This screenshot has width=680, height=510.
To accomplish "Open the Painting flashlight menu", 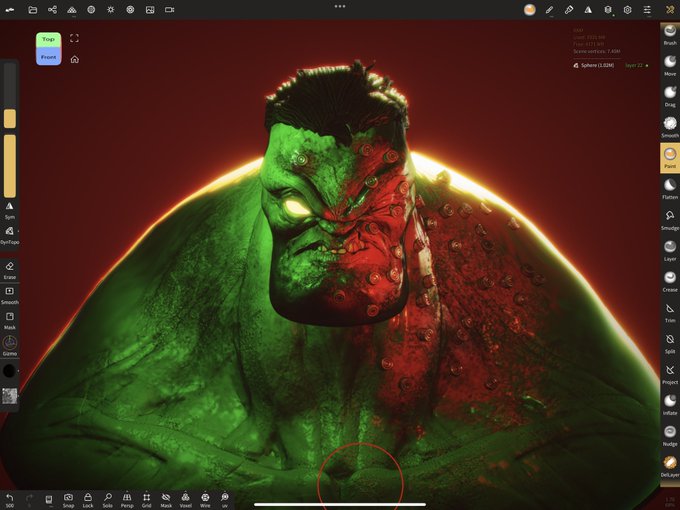I will point(569,10).
